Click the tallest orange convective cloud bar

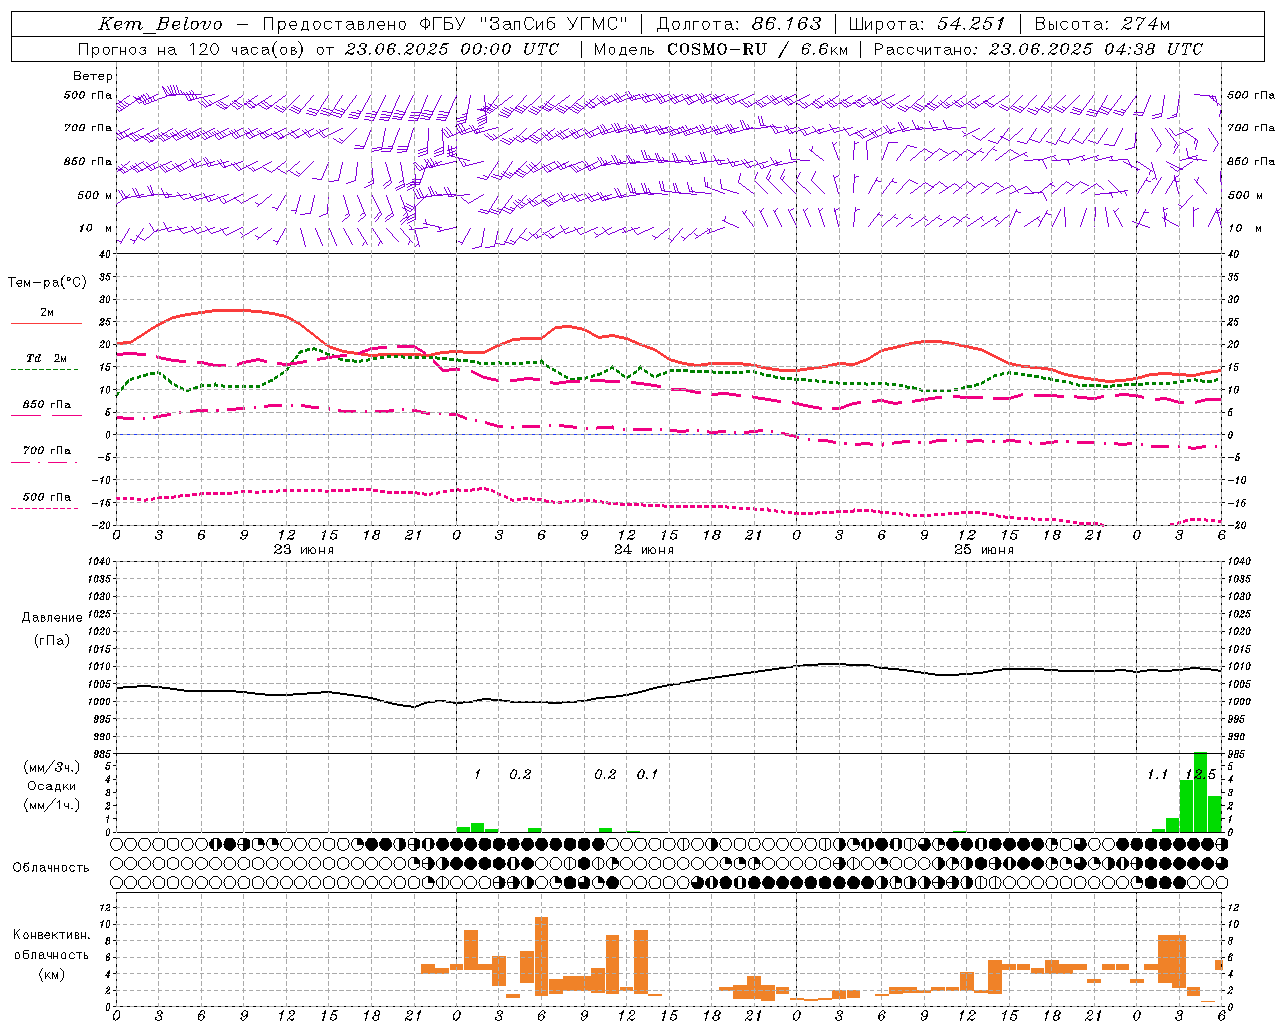point(541,956)
